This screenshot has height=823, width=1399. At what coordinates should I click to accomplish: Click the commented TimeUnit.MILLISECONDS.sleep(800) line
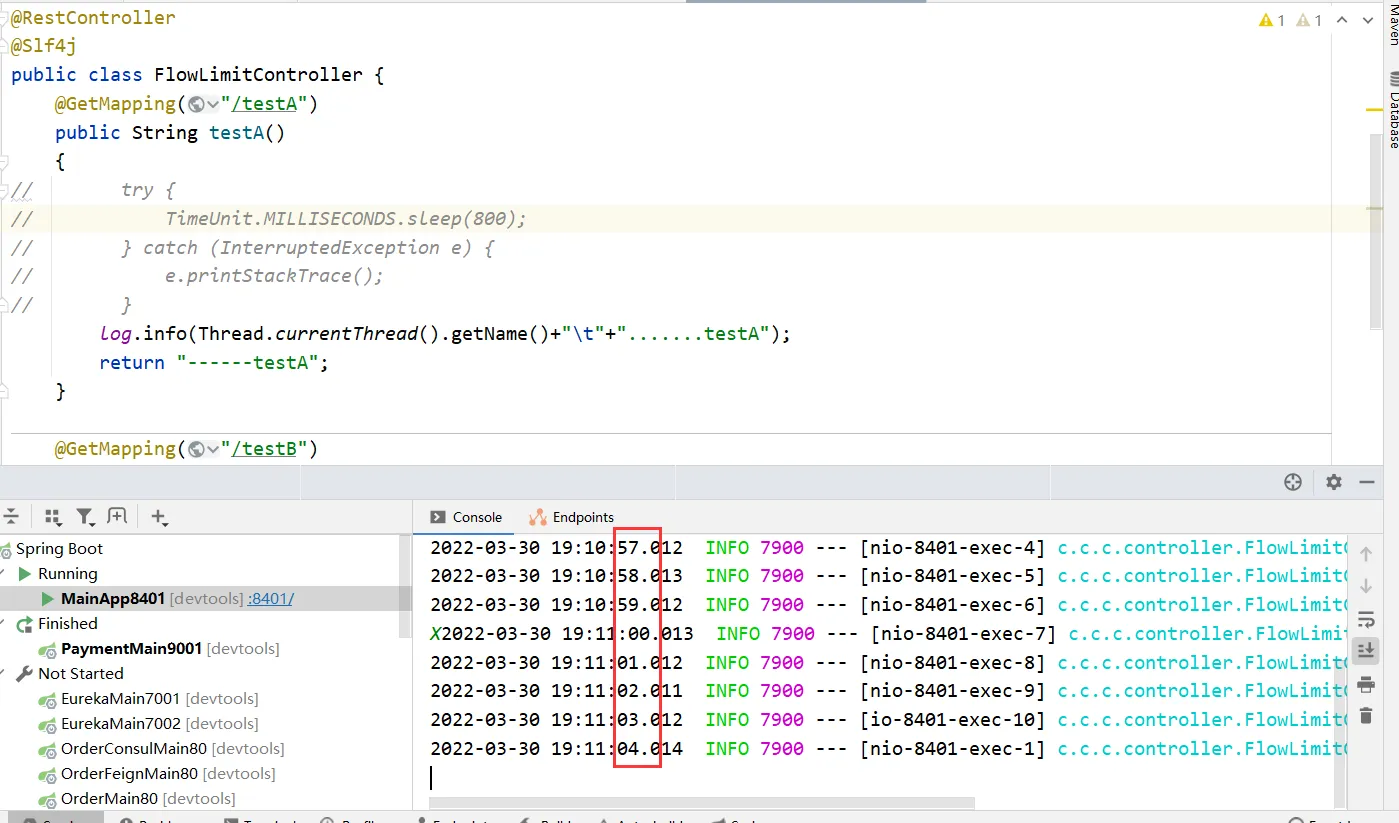pyautogui.click(x=346, y=219)
